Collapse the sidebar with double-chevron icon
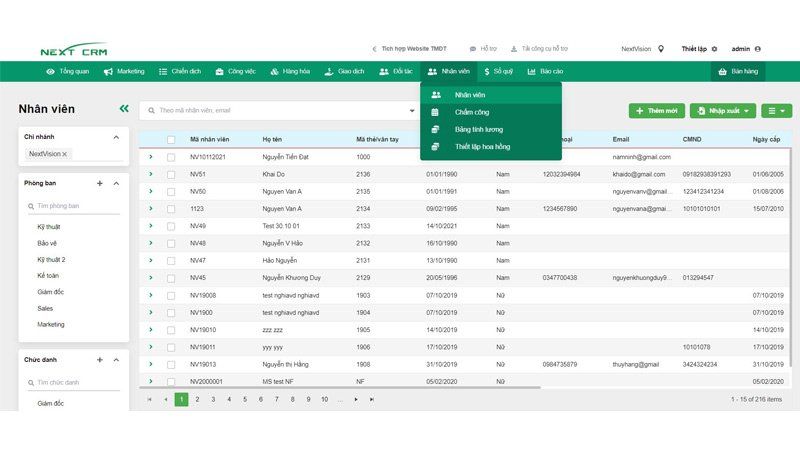Viewport: 800px width, 450px height. click(124, 109)
